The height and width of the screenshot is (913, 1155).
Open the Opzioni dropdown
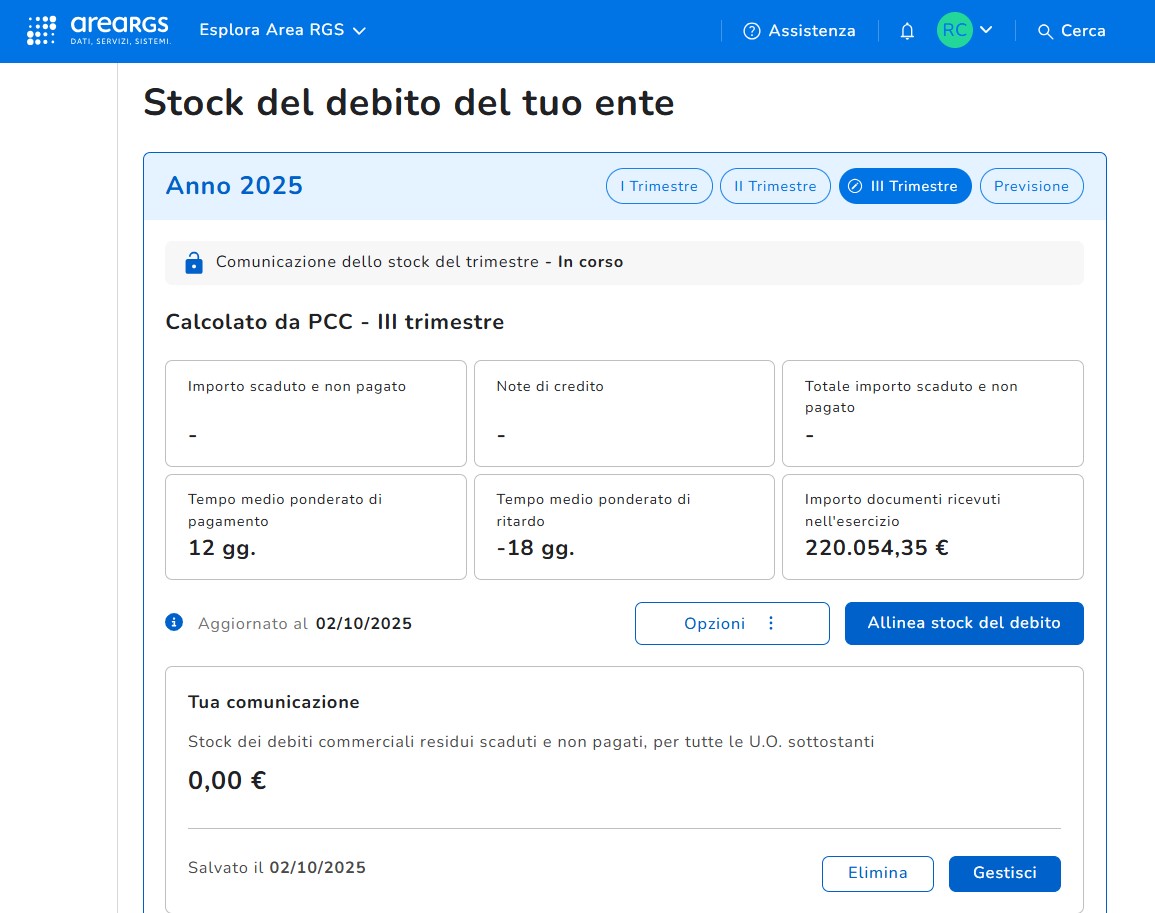731,623
